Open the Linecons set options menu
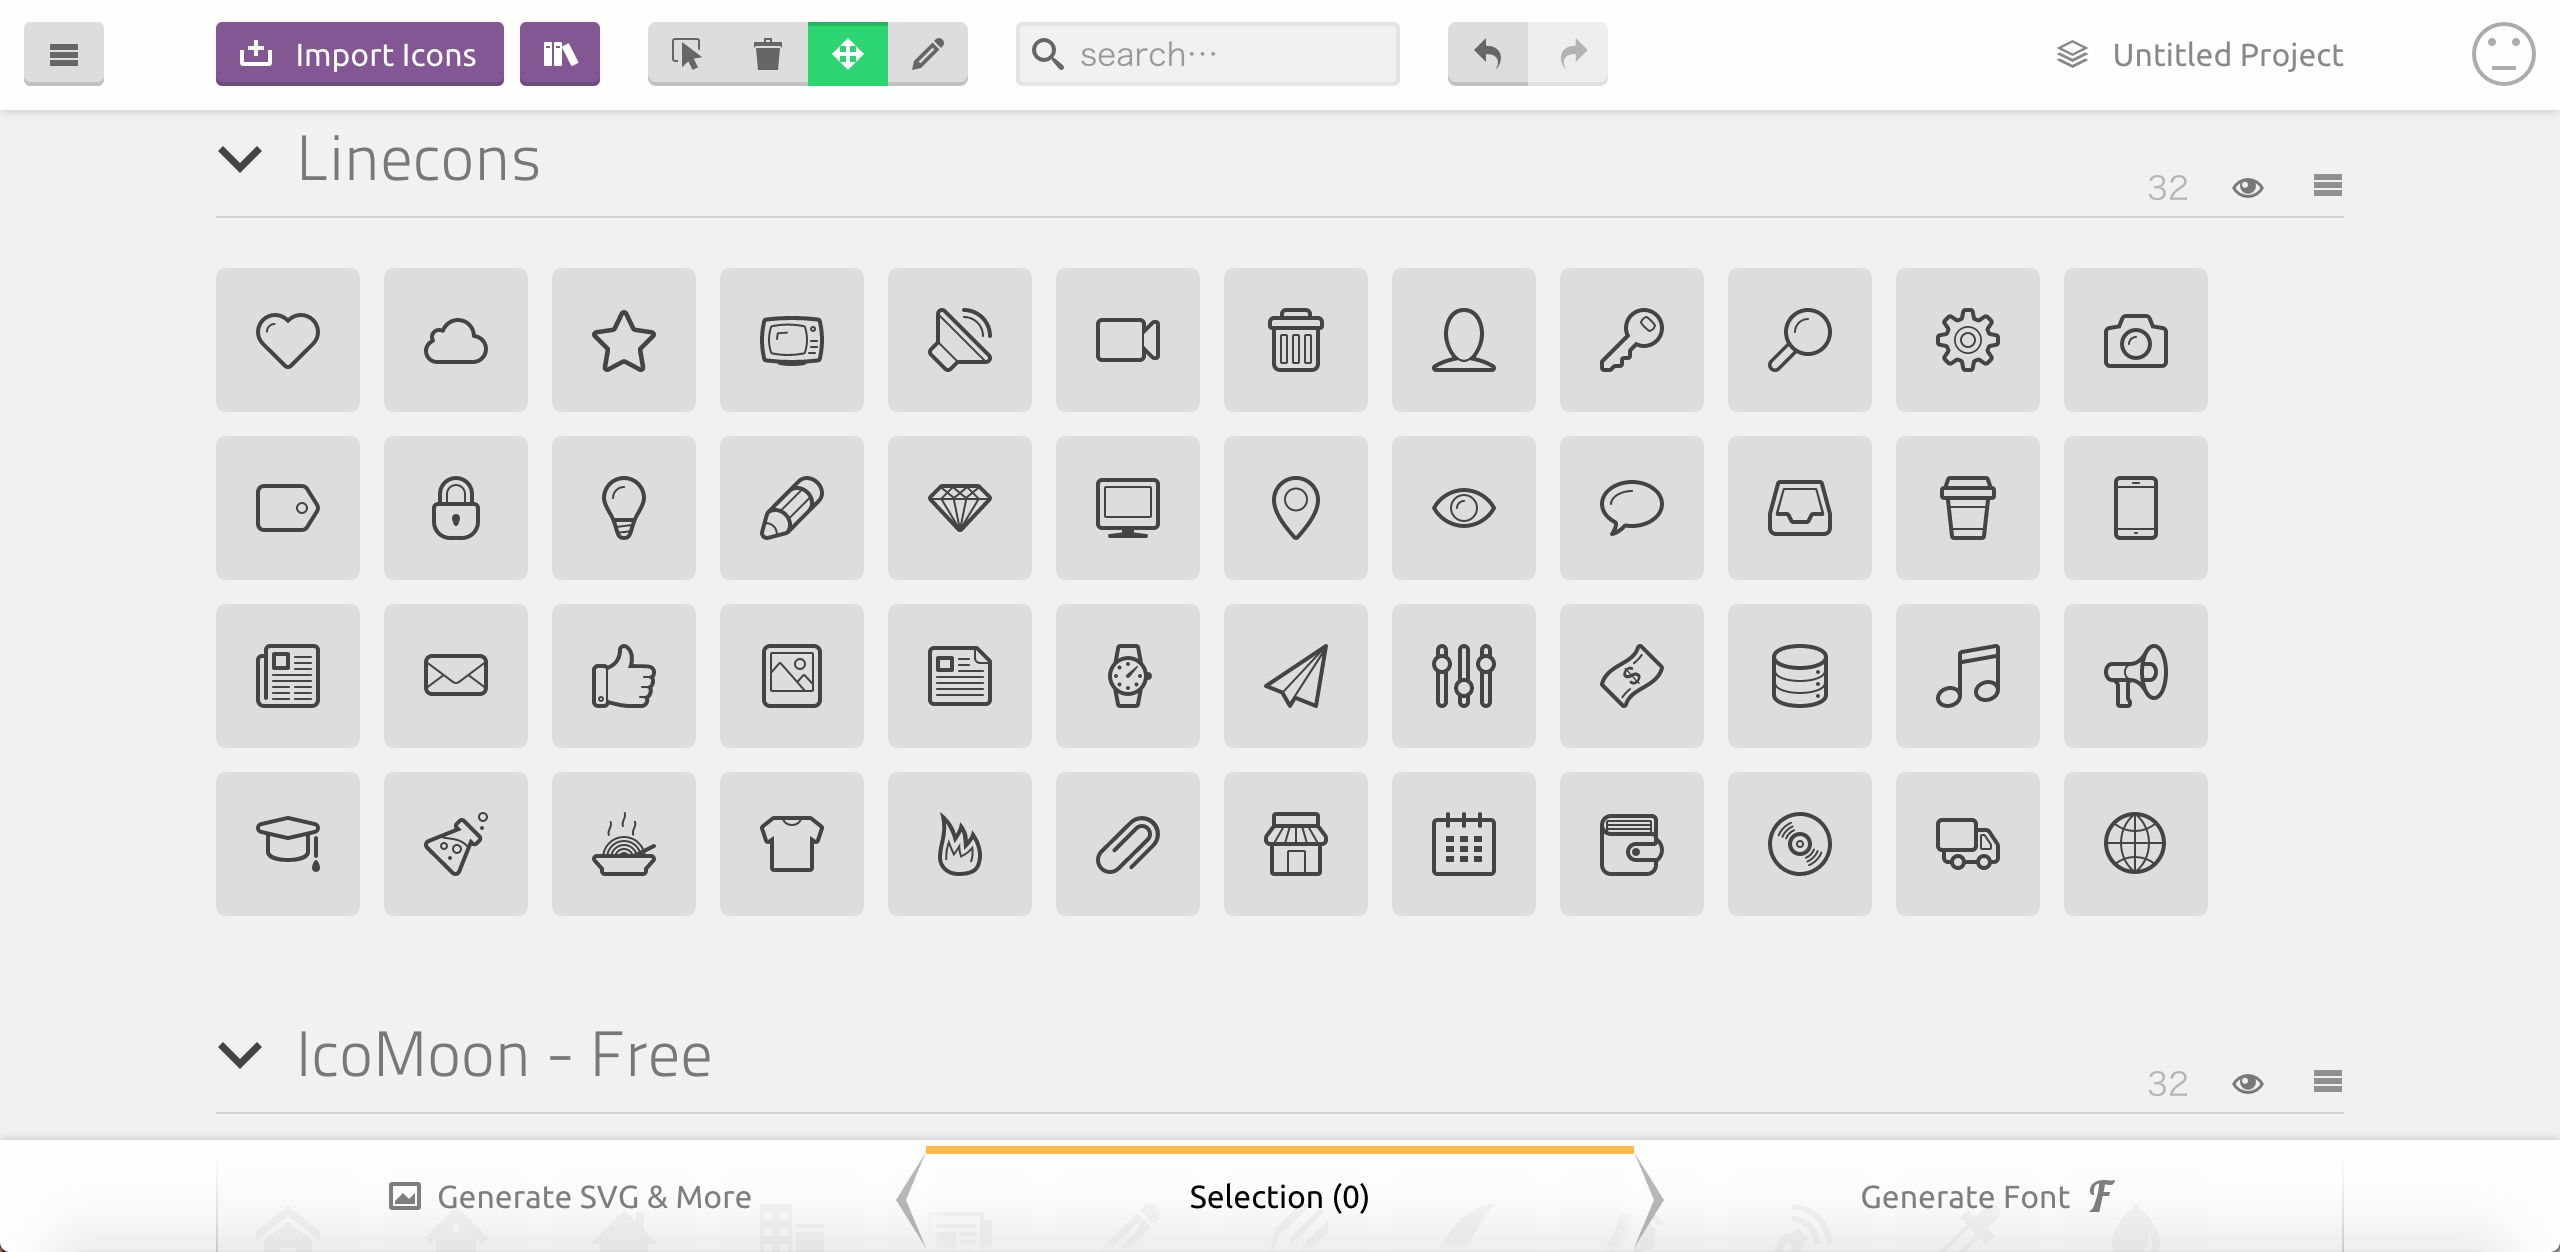This screenshot has height=1252, width=2560. click(2327, 186)
